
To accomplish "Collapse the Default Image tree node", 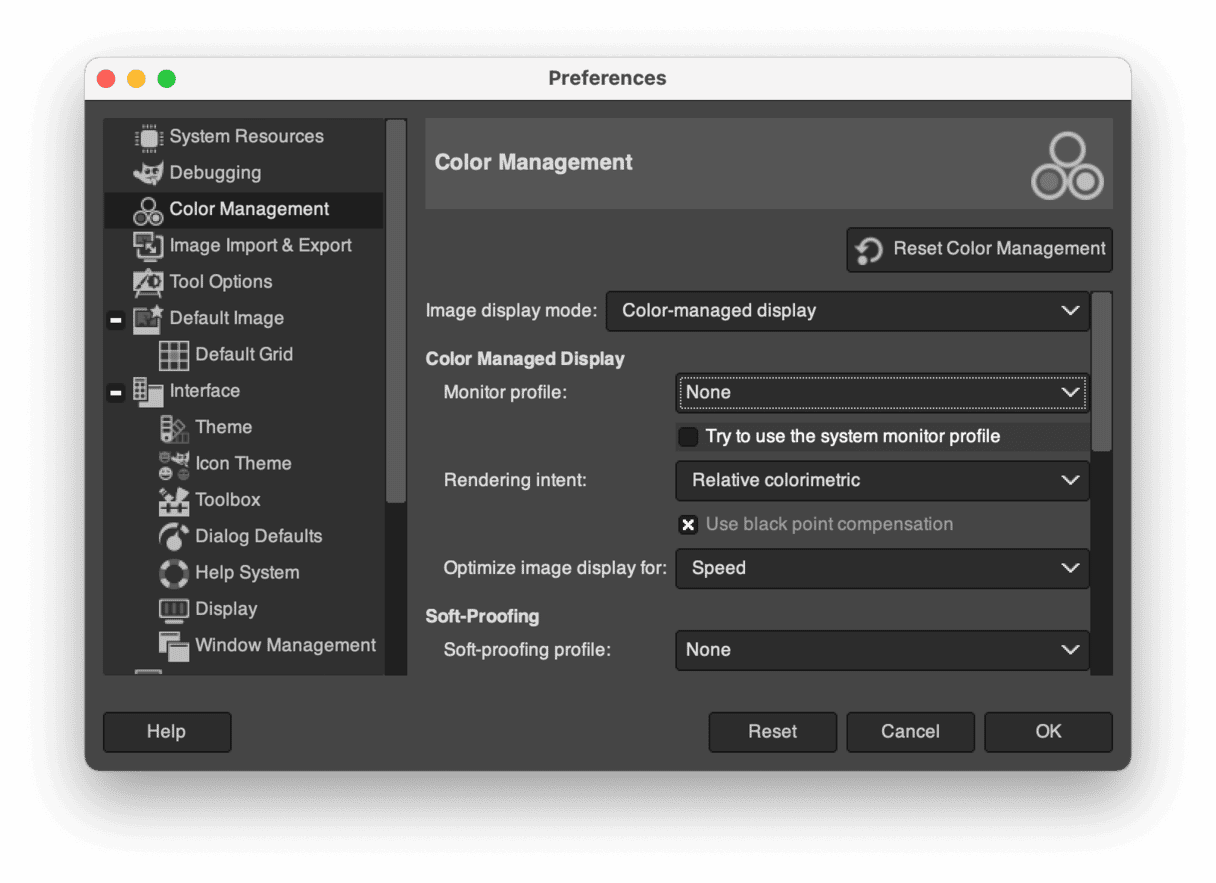I will (x=116, y=319).
